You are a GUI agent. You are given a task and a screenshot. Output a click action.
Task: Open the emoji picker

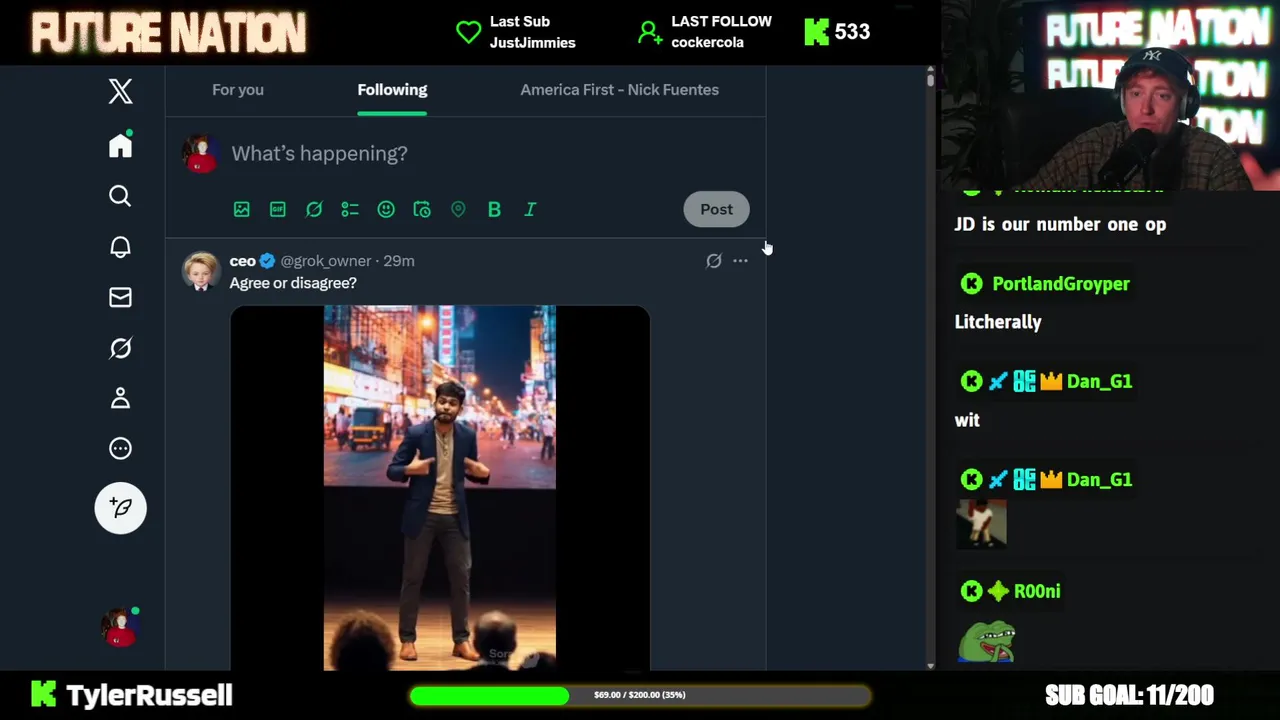click(386, 209)
